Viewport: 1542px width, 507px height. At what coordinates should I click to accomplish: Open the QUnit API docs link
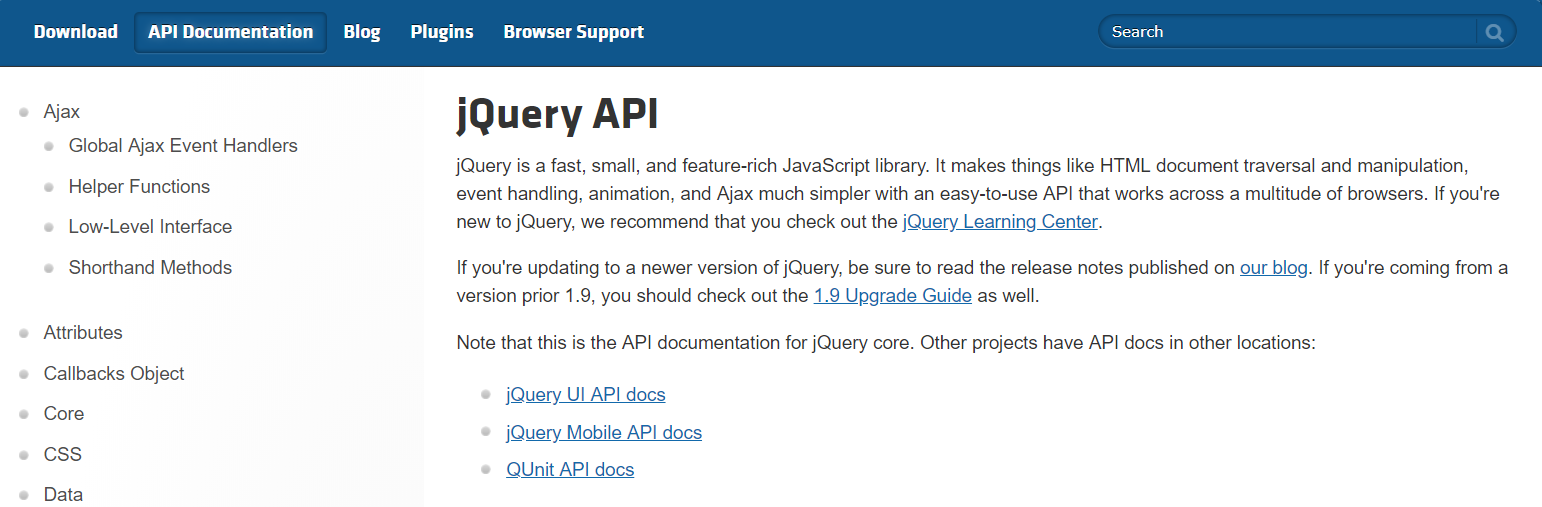pos(570,470)
